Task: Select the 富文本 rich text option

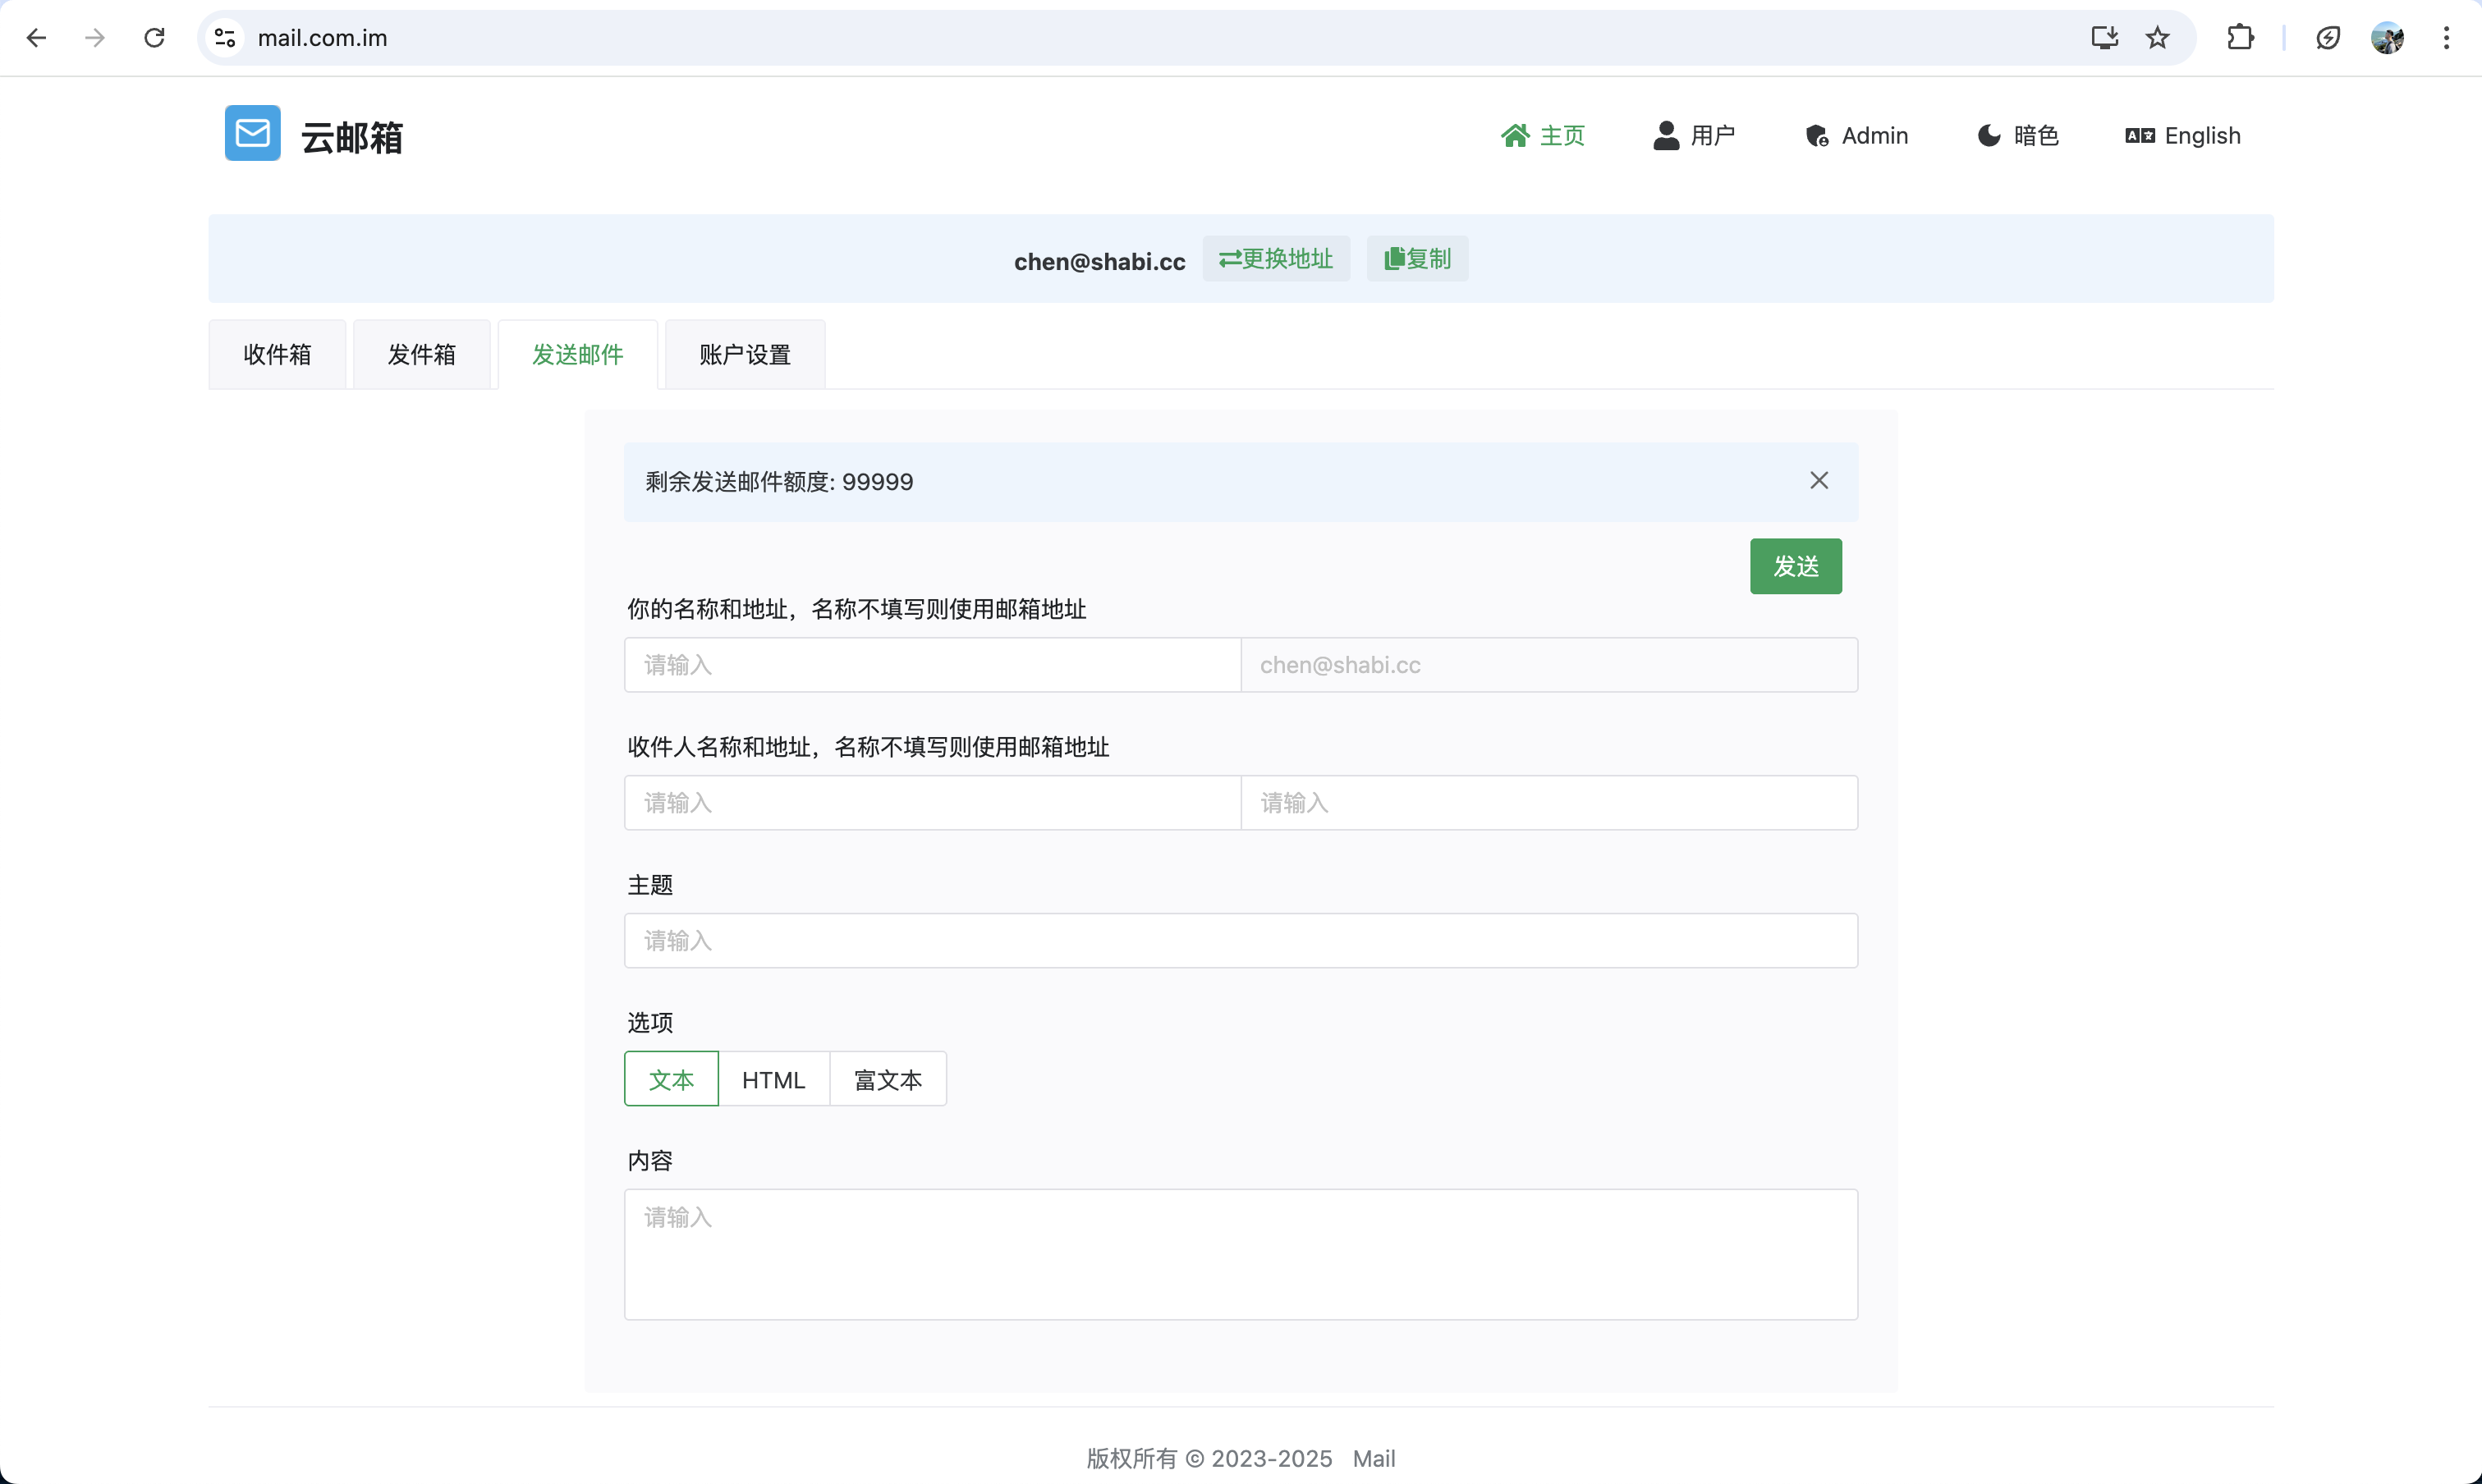Action: 887,1078
